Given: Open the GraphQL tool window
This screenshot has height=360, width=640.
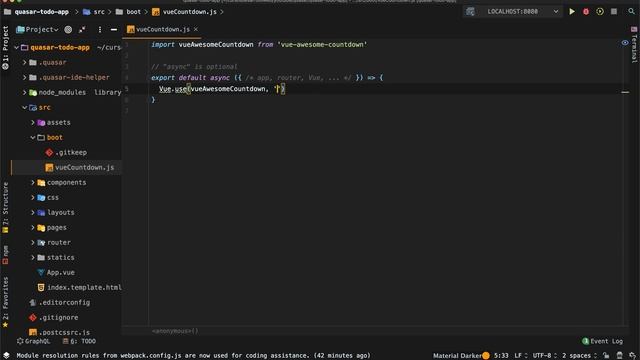Looking at the screenshot, I should coord(33,341).
